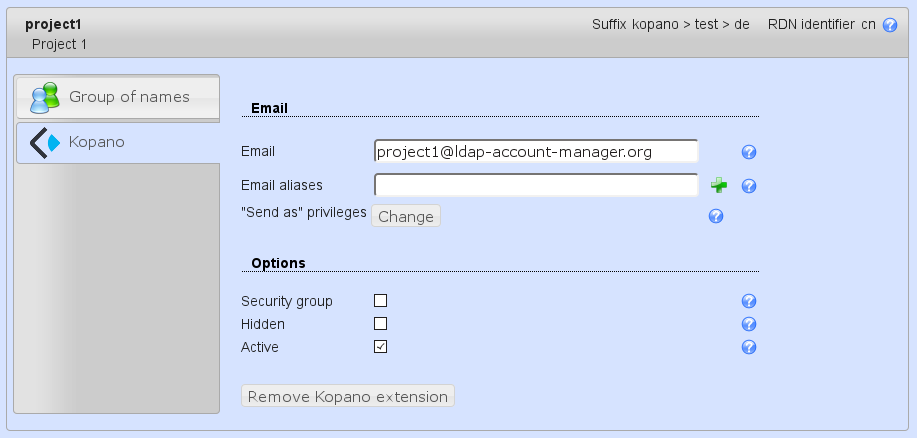This screenshot has height=438, width=917.
Task: Show help for Email aliases
Action: (x=748, y=186)
